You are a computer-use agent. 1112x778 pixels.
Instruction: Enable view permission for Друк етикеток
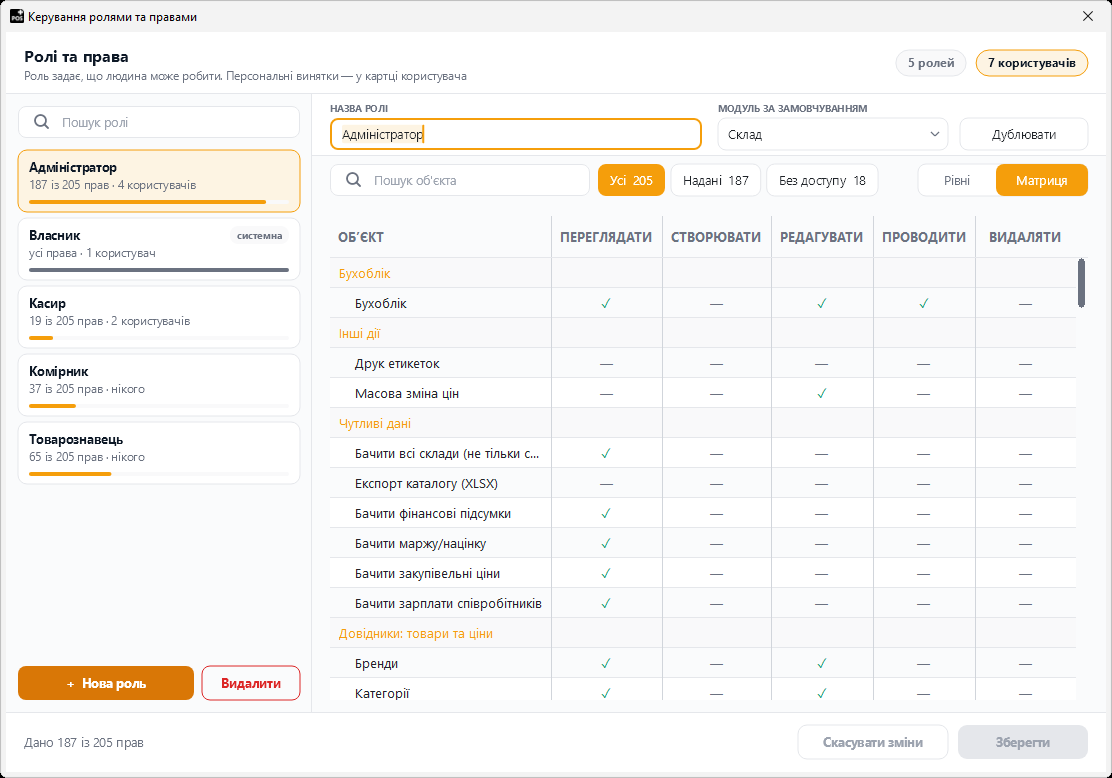(606, 364)
